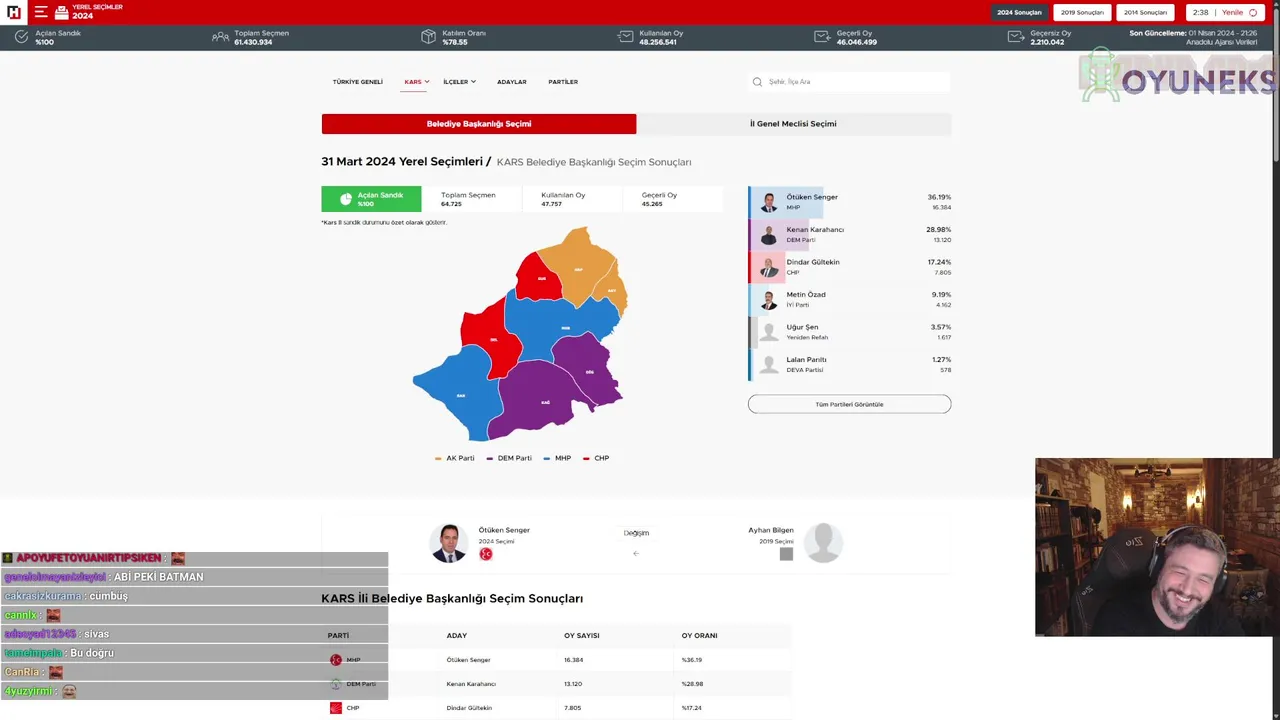The width and height of the screenshot is (1280, 720).
Task: Click the MHP legend color
Action: 547,458
